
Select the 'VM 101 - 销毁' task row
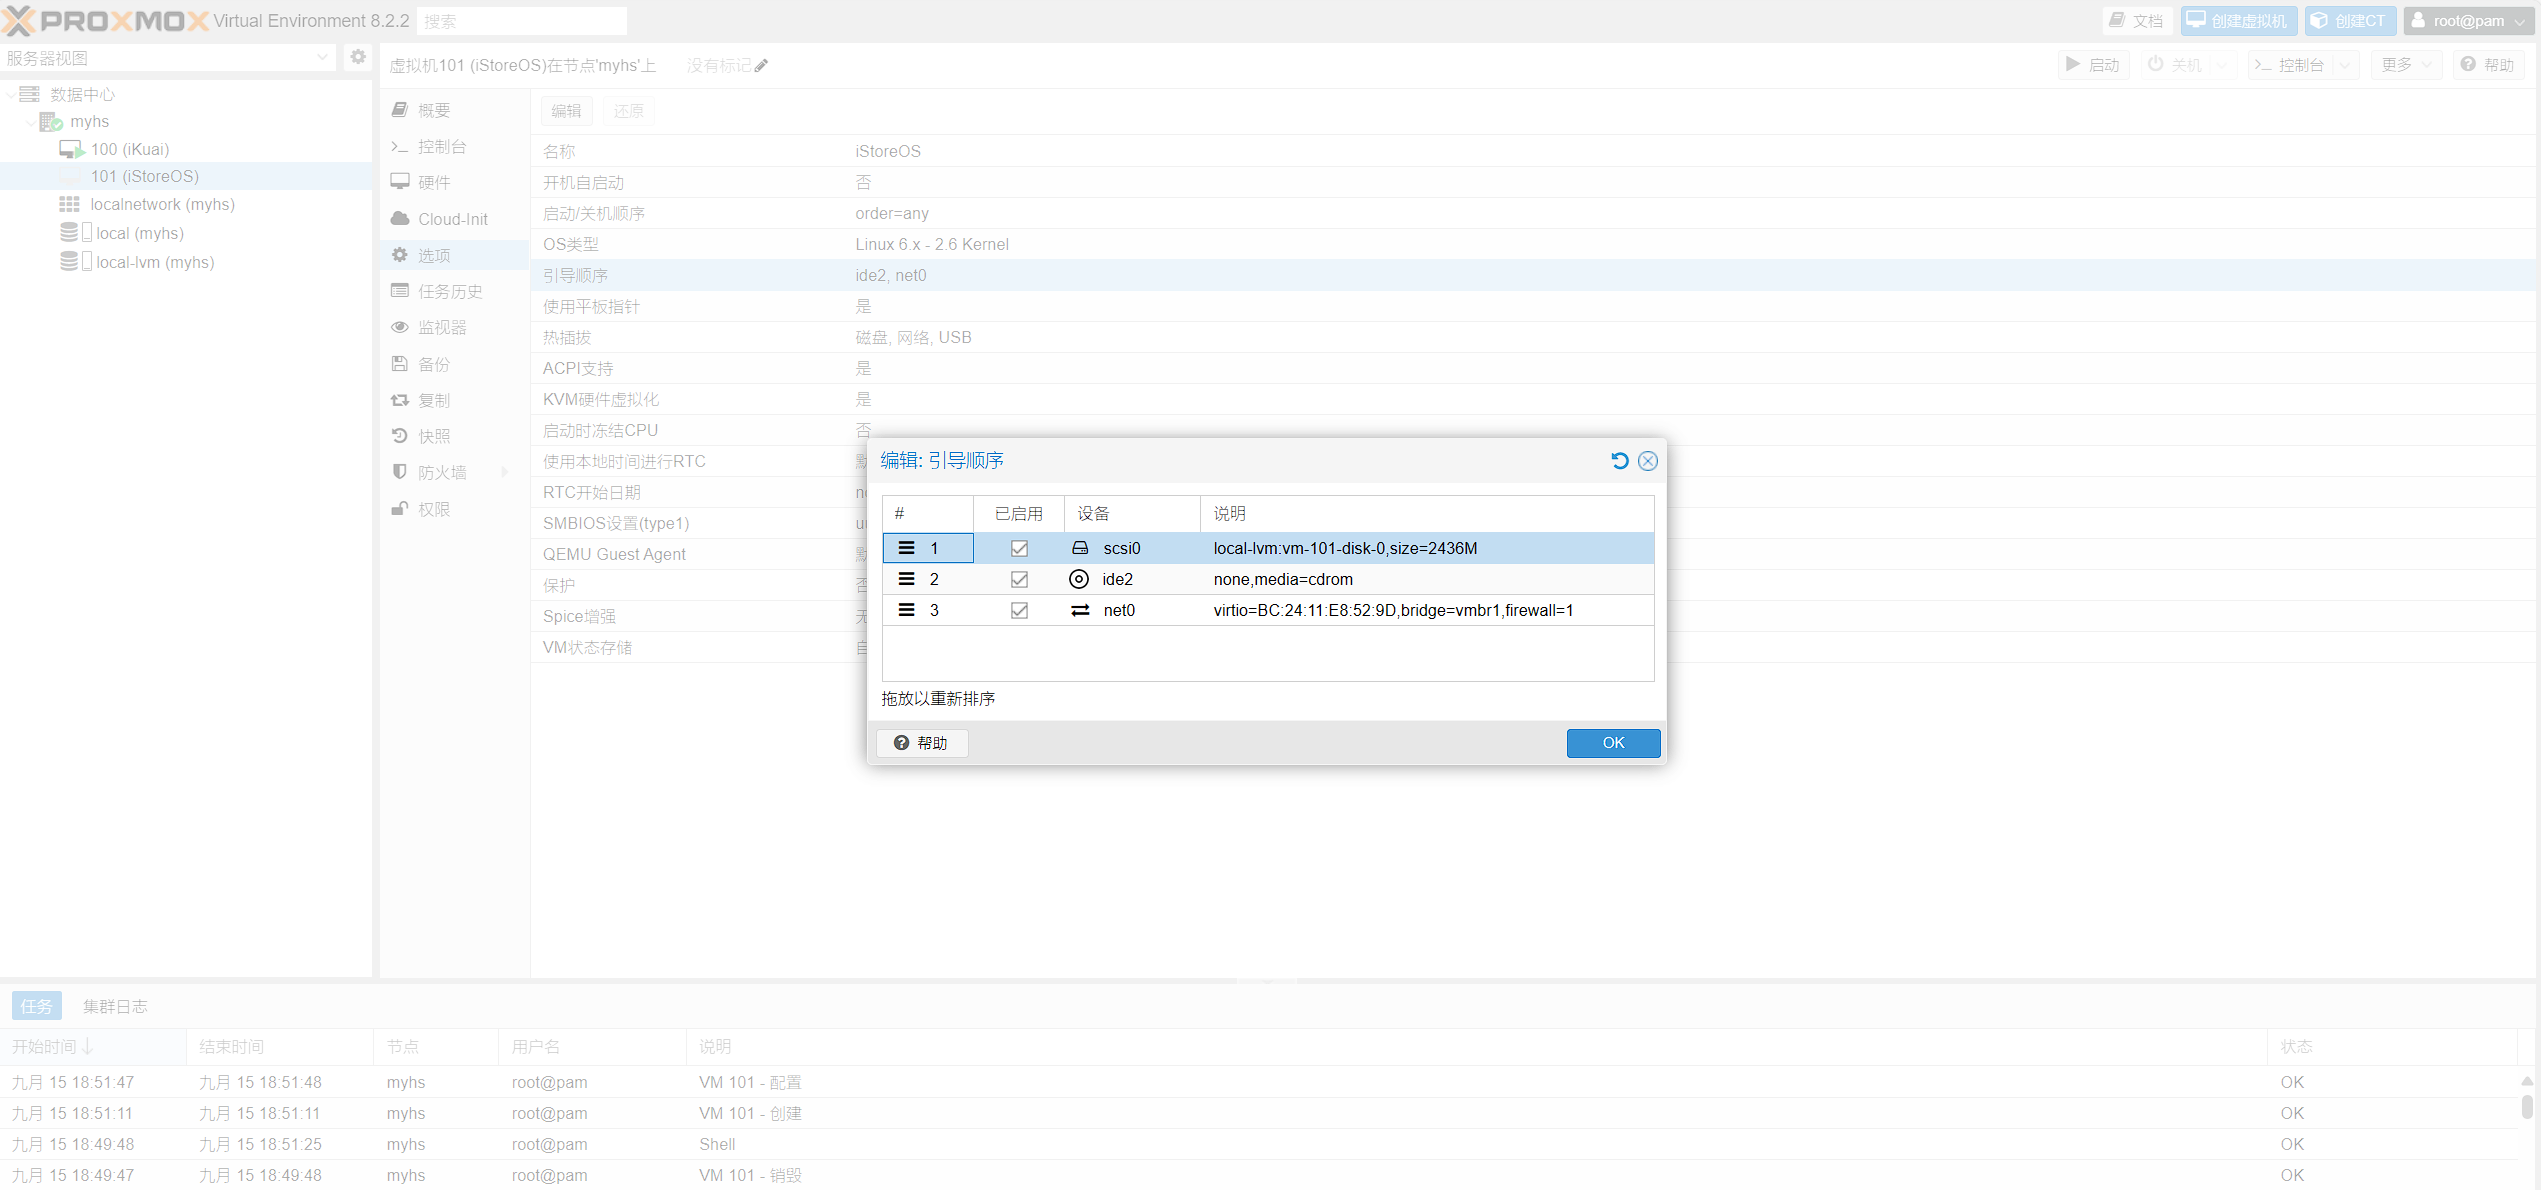click(x=1260, y=1175)
